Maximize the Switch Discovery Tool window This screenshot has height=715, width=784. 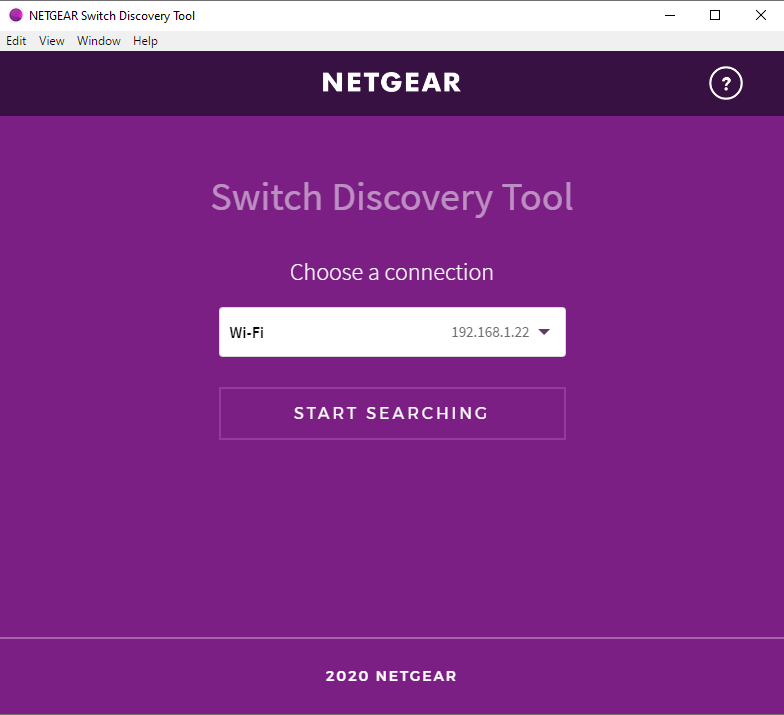click(x=714, y=15)
